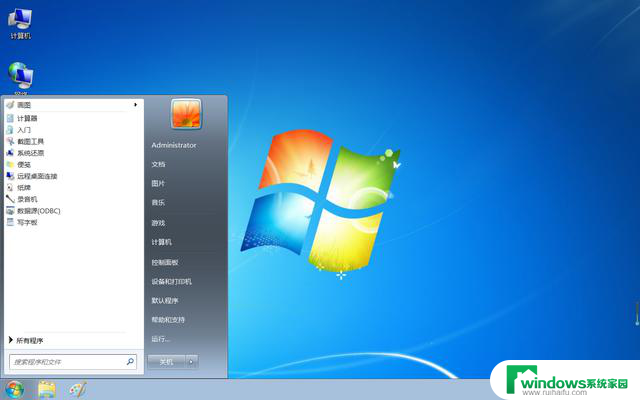Start 截图工具 (Snipping Tool)

pyautogui.click(x=71, y=141)
